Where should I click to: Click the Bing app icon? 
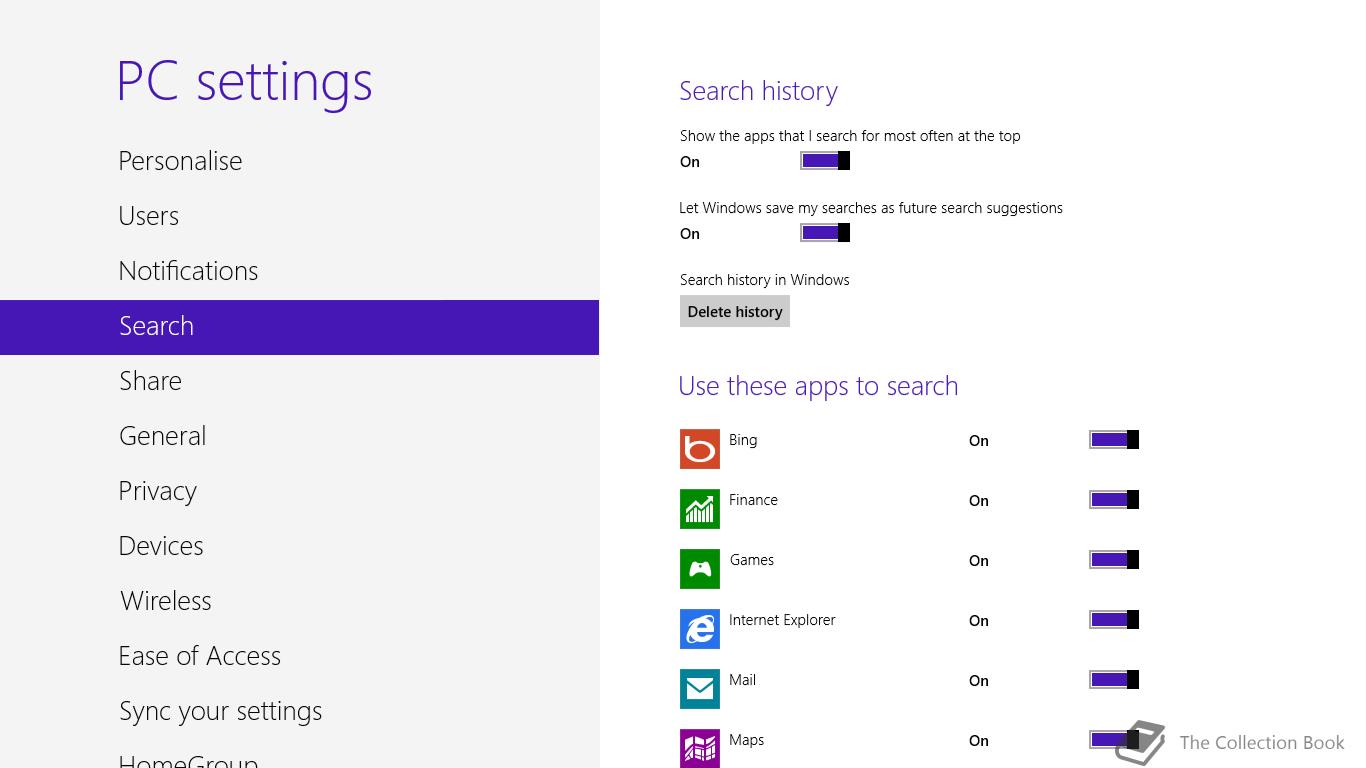(x=700, y=449)
